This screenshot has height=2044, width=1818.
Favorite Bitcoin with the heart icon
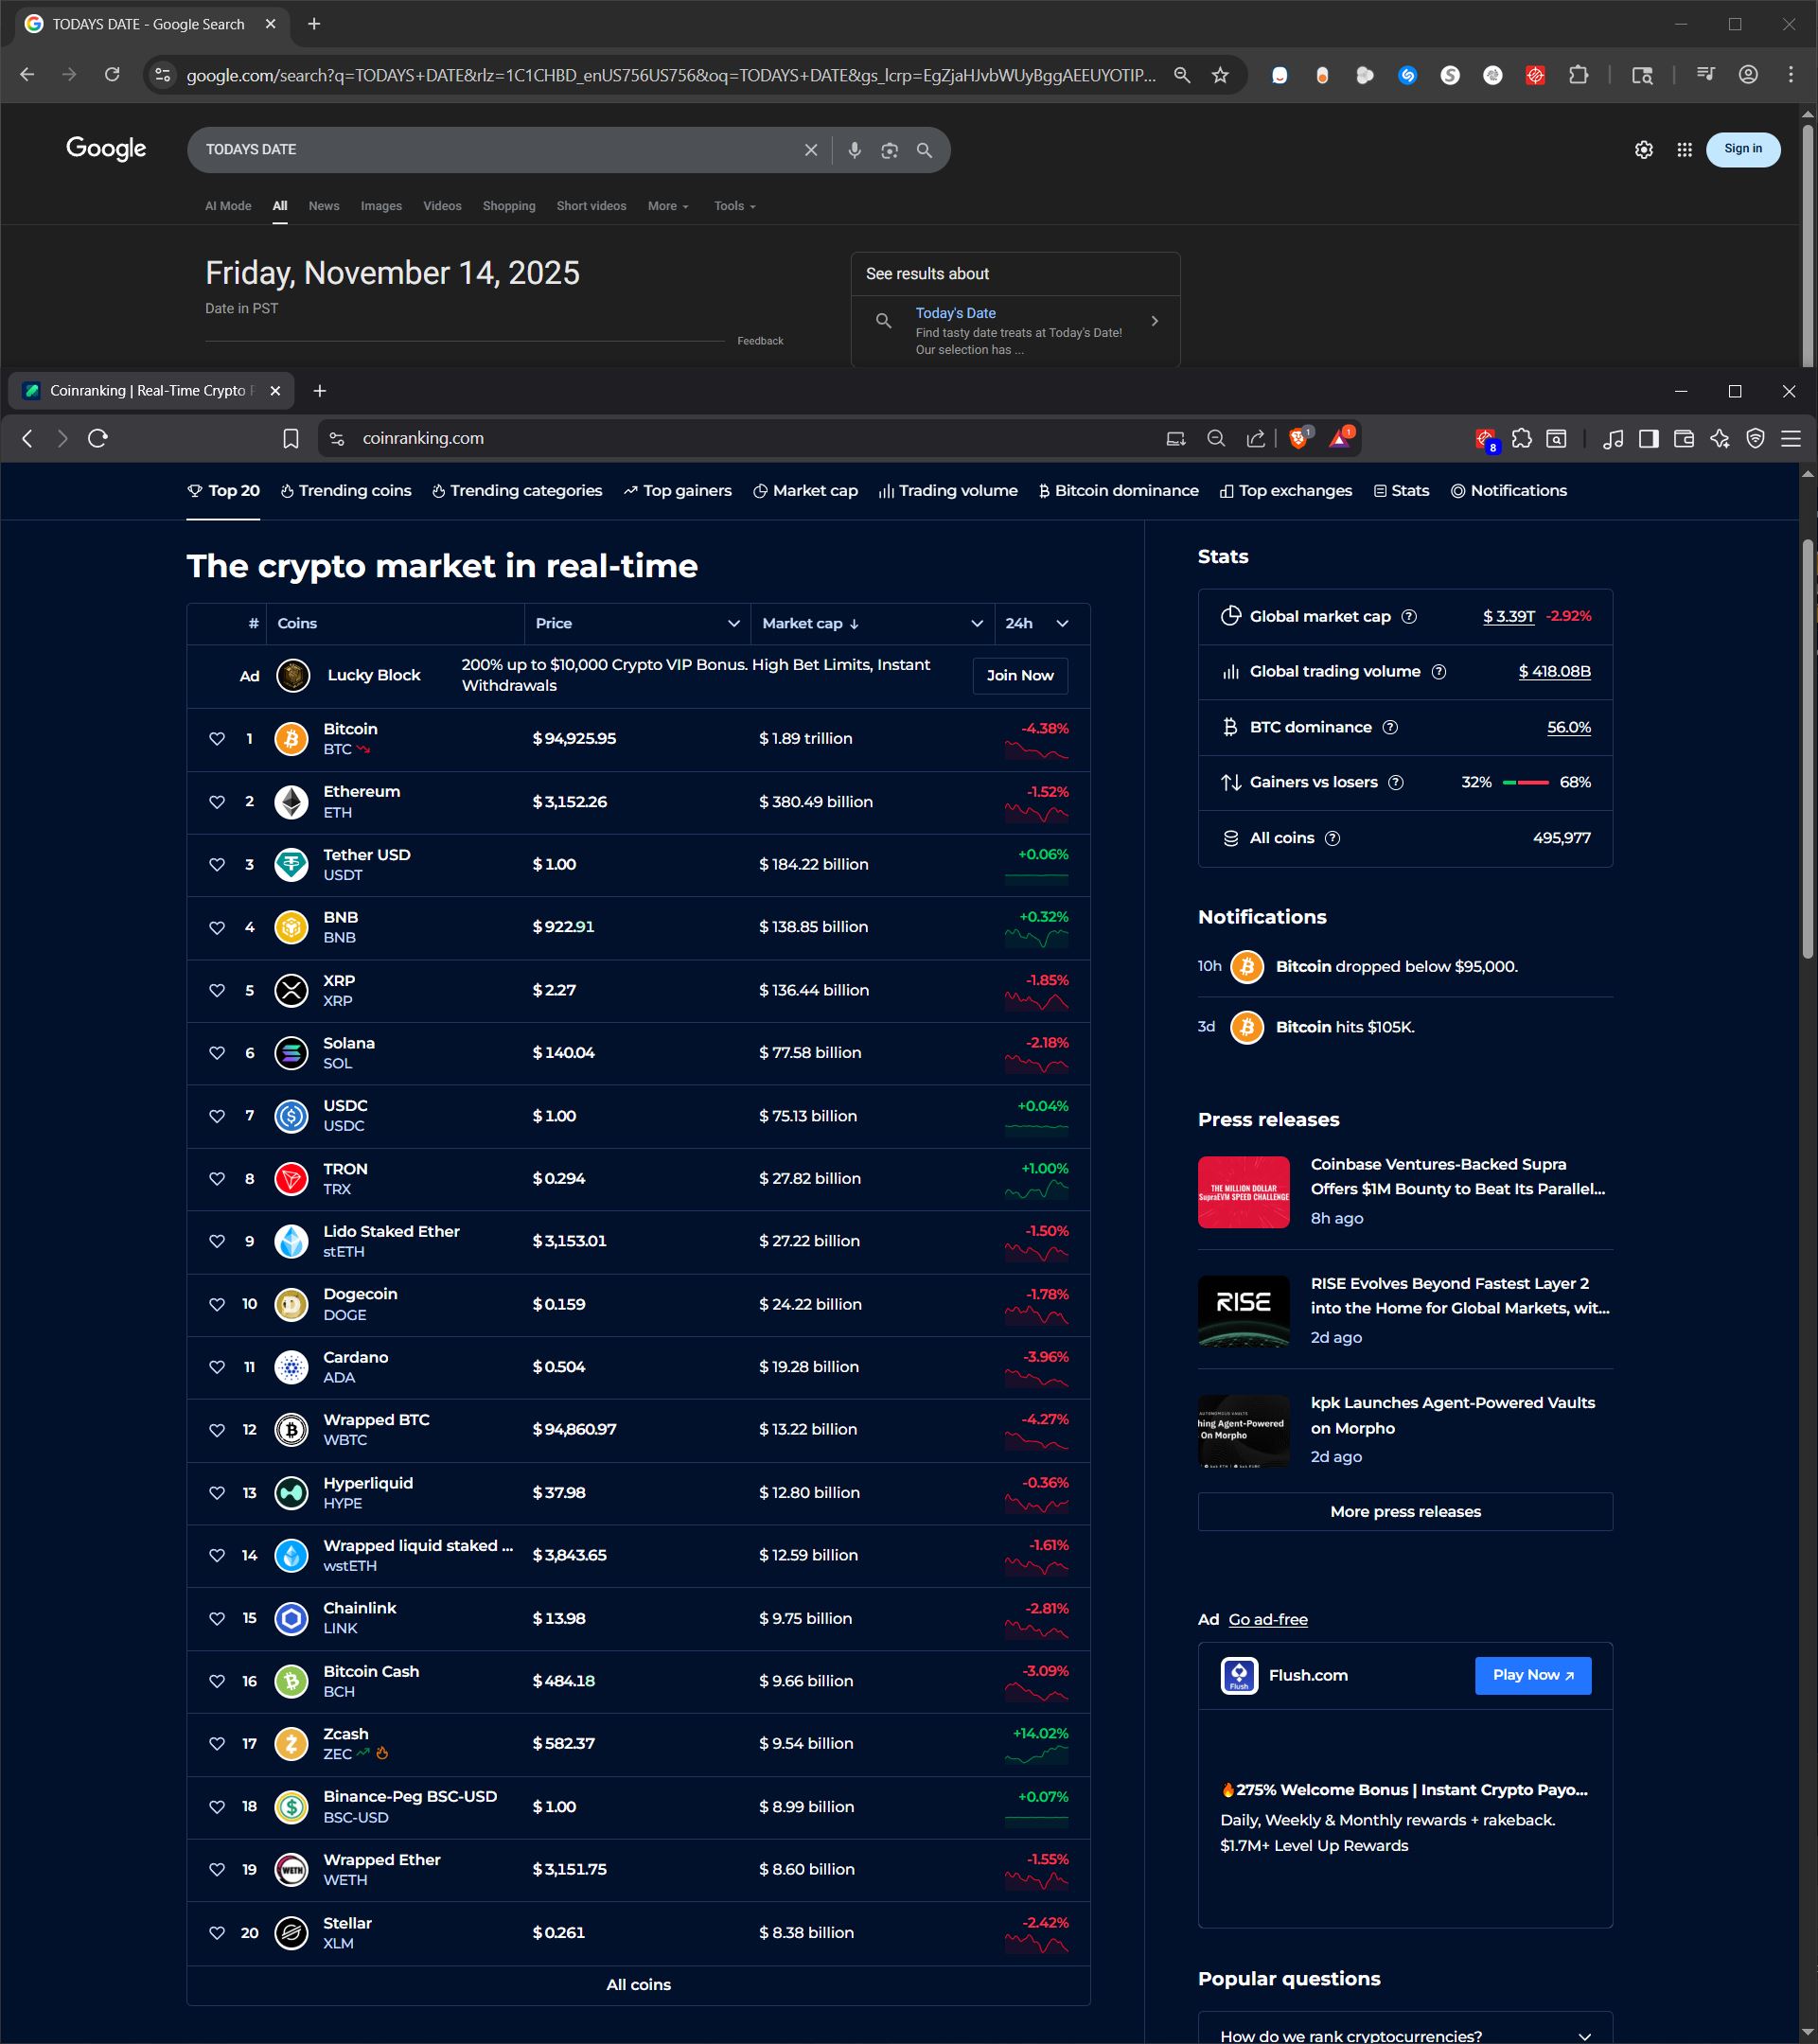pos(217,739)
